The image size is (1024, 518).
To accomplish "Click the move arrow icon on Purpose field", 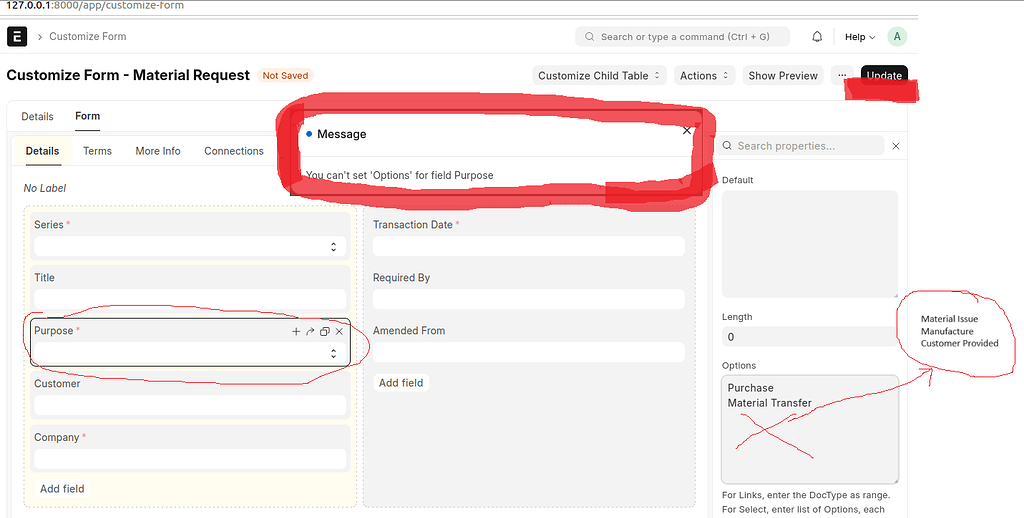I will pyautogui.click(x=310, y=331).
